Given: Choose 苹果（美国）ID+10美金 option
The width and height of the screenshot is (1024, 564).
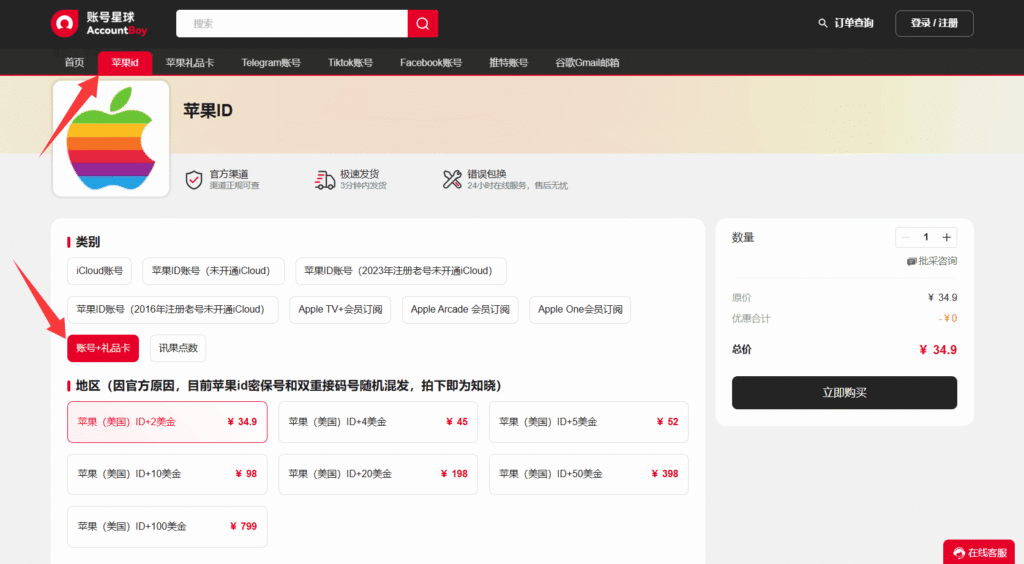Looking at the screenshot, I should pos(167,474).
